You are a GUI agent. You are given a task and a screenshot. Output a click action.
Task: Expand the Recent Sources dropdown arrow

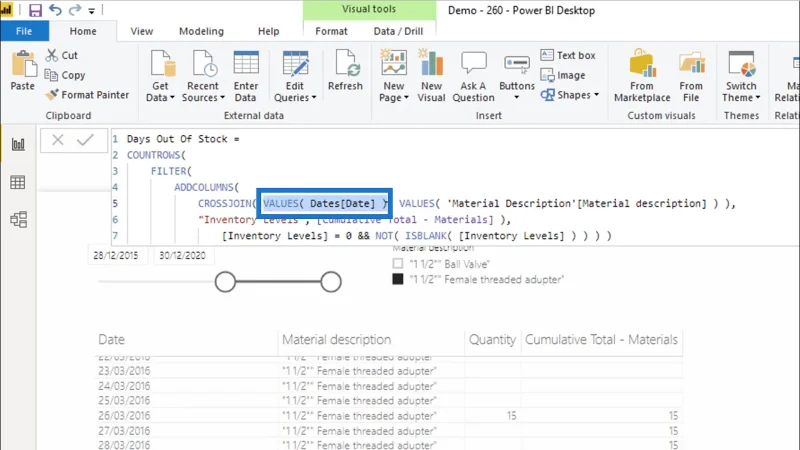point(222,97)
